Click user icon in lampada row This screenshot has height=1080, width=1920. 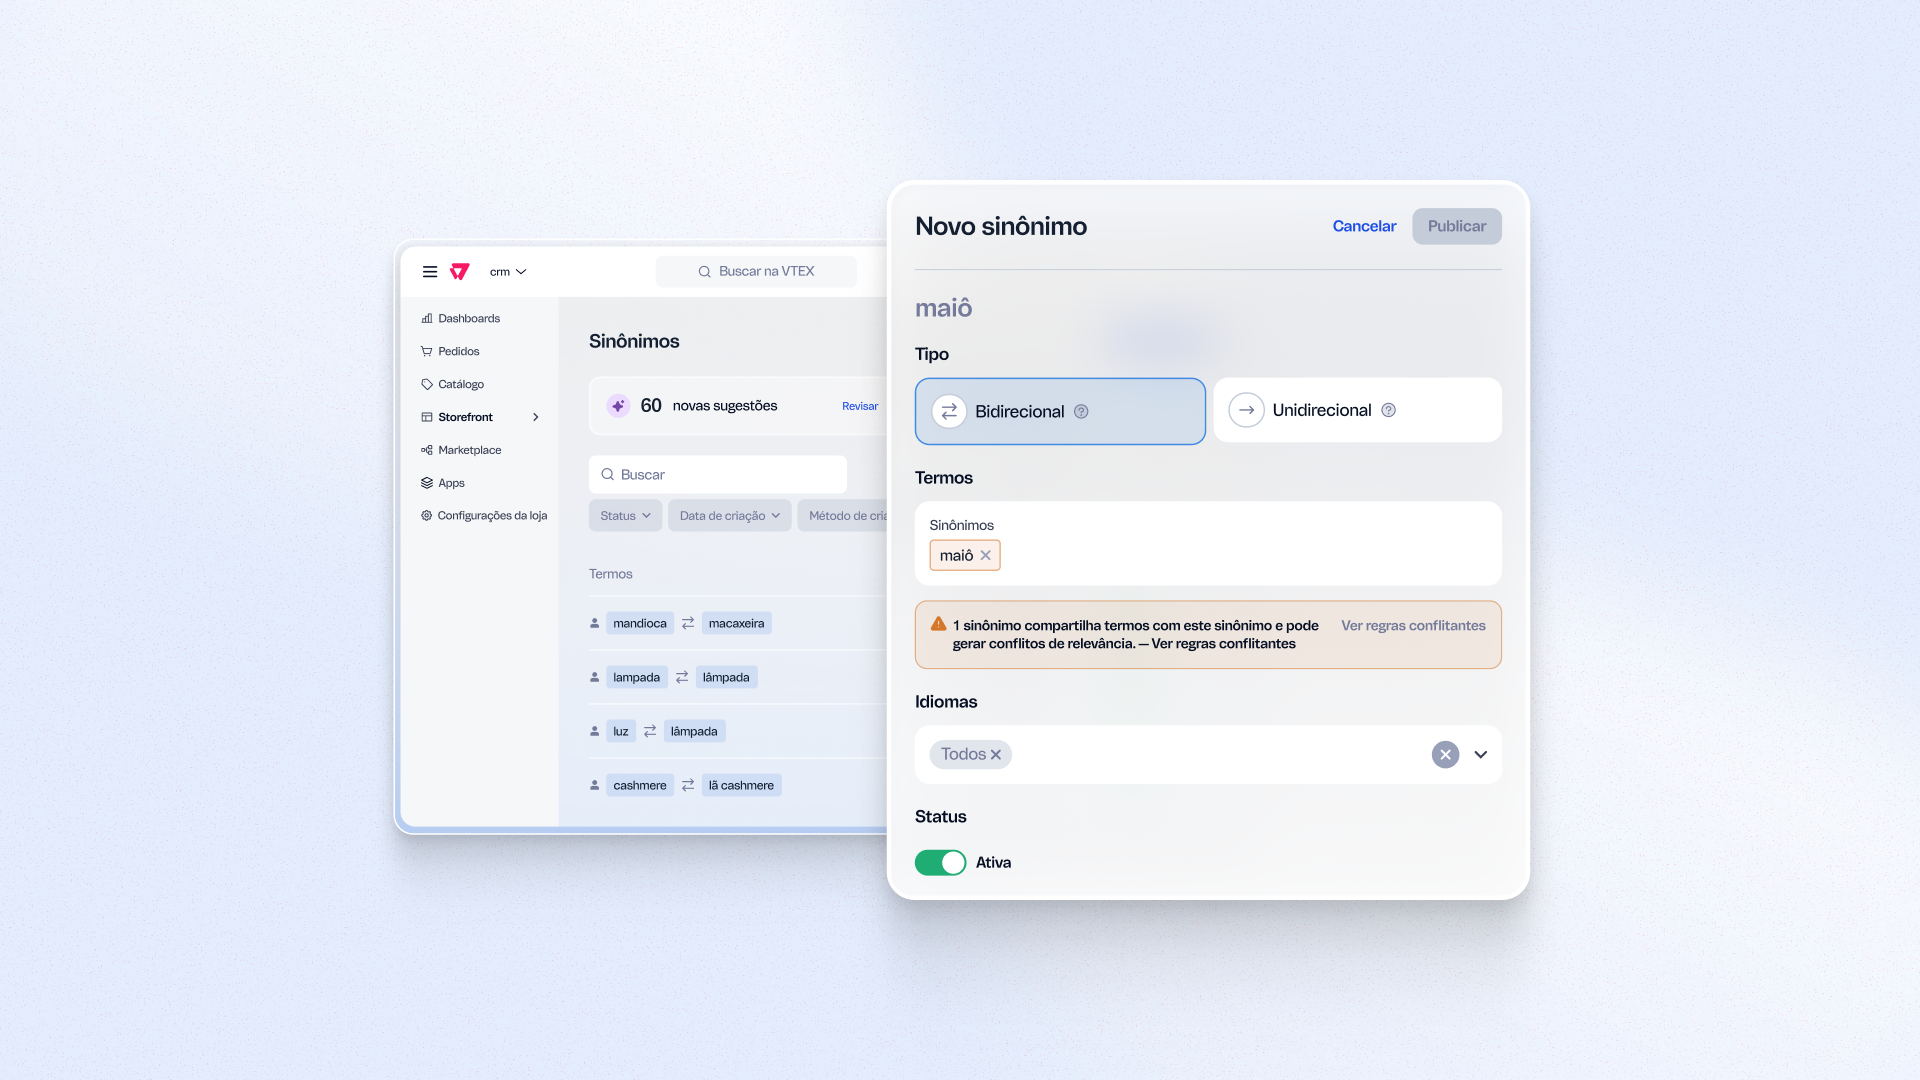pos(595,678)
